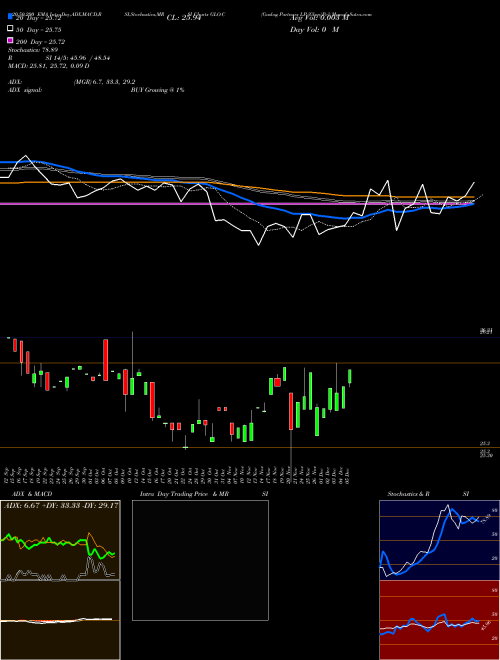Select the '200 Day = 25.72' legend text

[40, 42]
